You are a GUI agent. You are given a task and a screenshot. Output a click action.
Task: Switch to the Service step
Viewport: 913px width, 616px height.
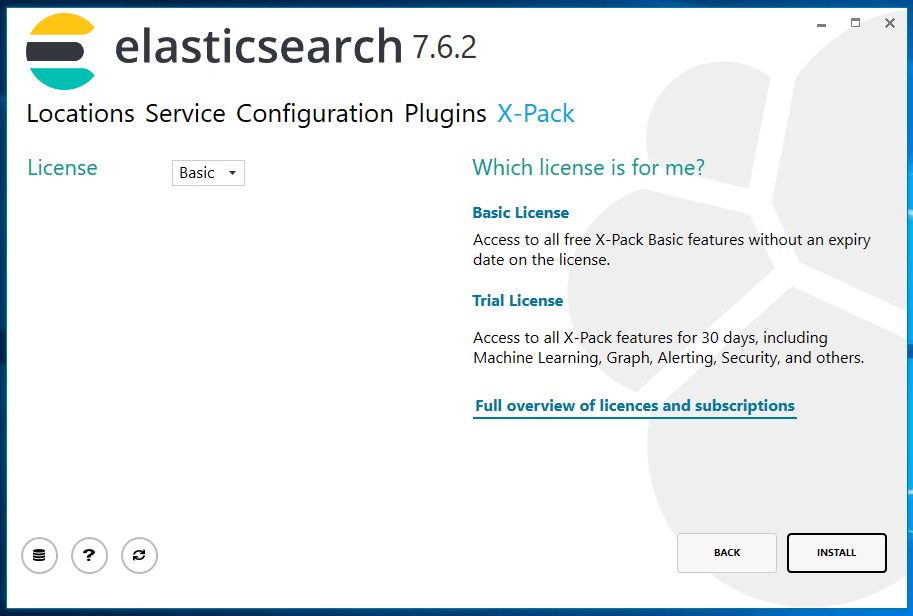185,114
